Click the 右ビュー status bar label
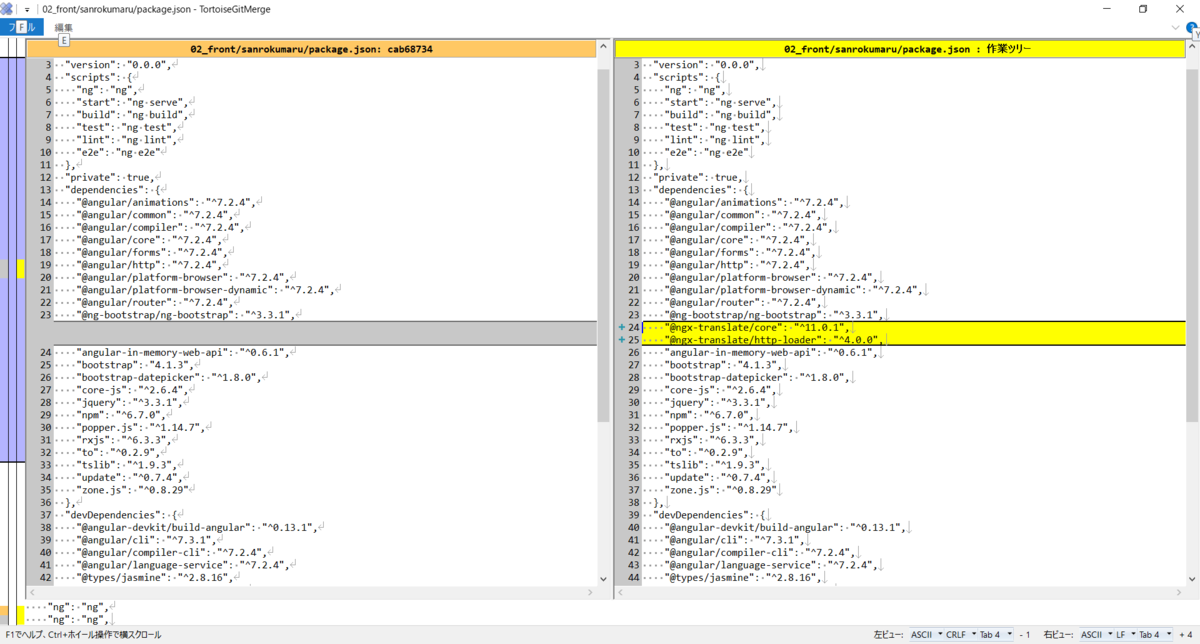The image size is (1200, 644). [1060, 634]
